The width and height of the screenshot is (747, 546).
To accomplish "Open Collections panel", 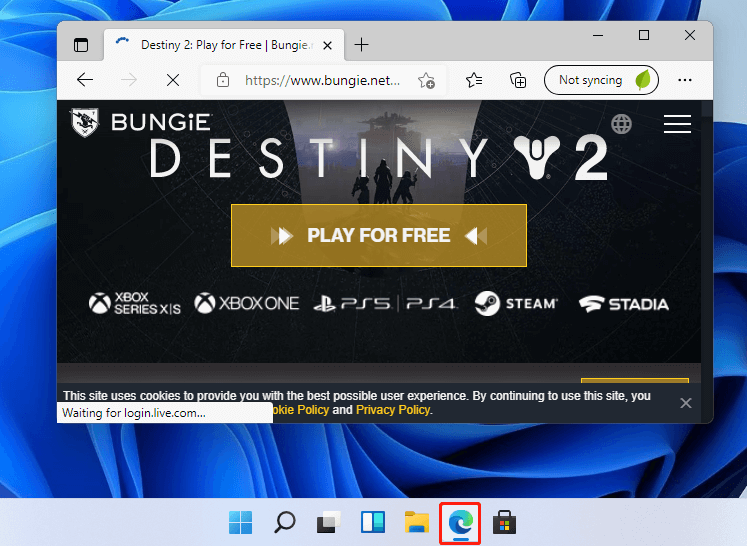I will 518,80.
